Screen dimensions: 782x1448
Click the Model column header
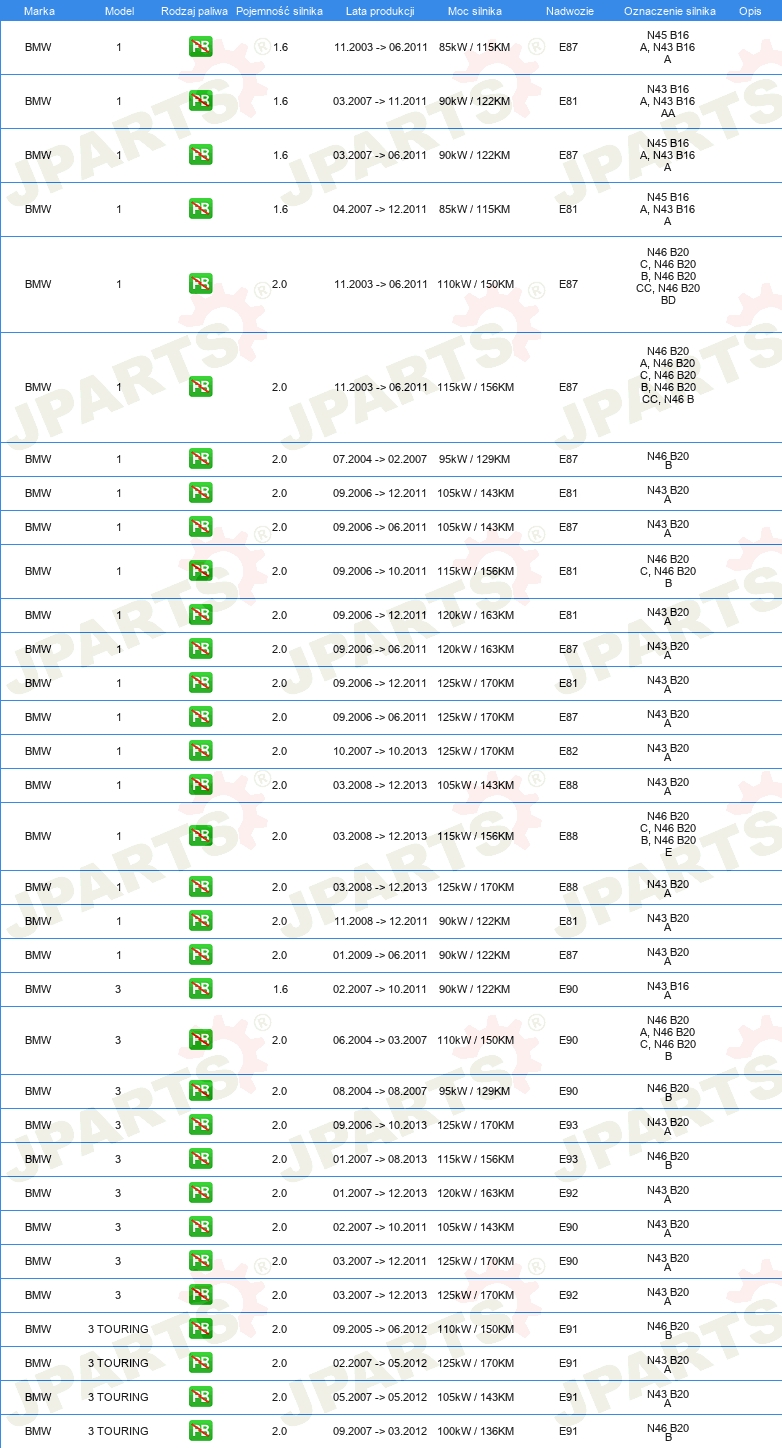coord(119,11)
